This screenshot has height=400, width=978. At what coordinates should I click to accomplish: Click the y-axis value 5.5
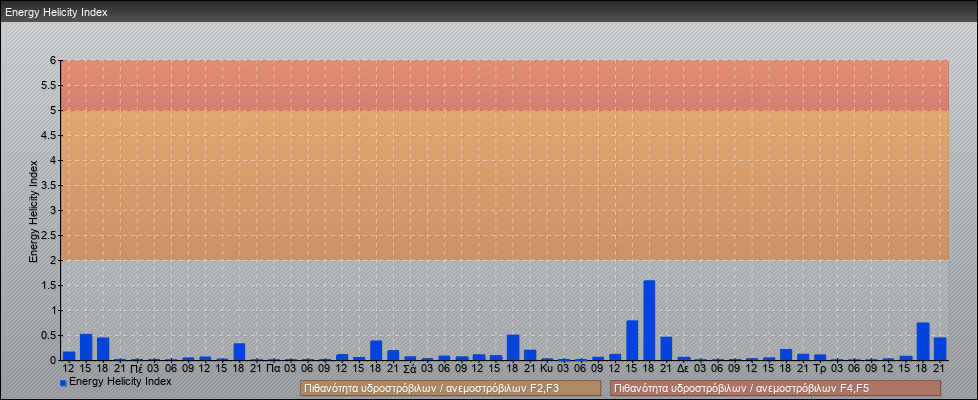coord(50,85)
